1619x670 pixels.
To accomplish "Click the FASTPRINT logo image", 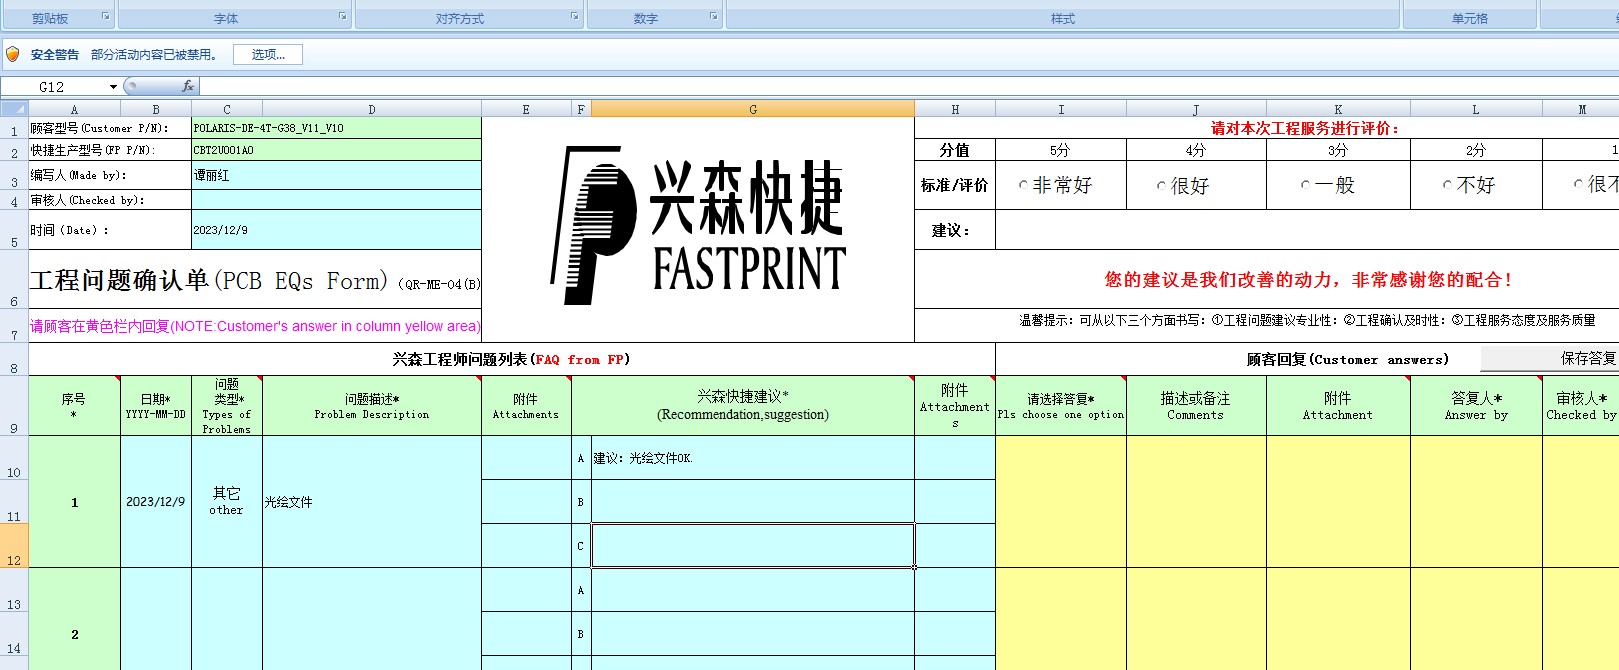I will pos(698,225).
